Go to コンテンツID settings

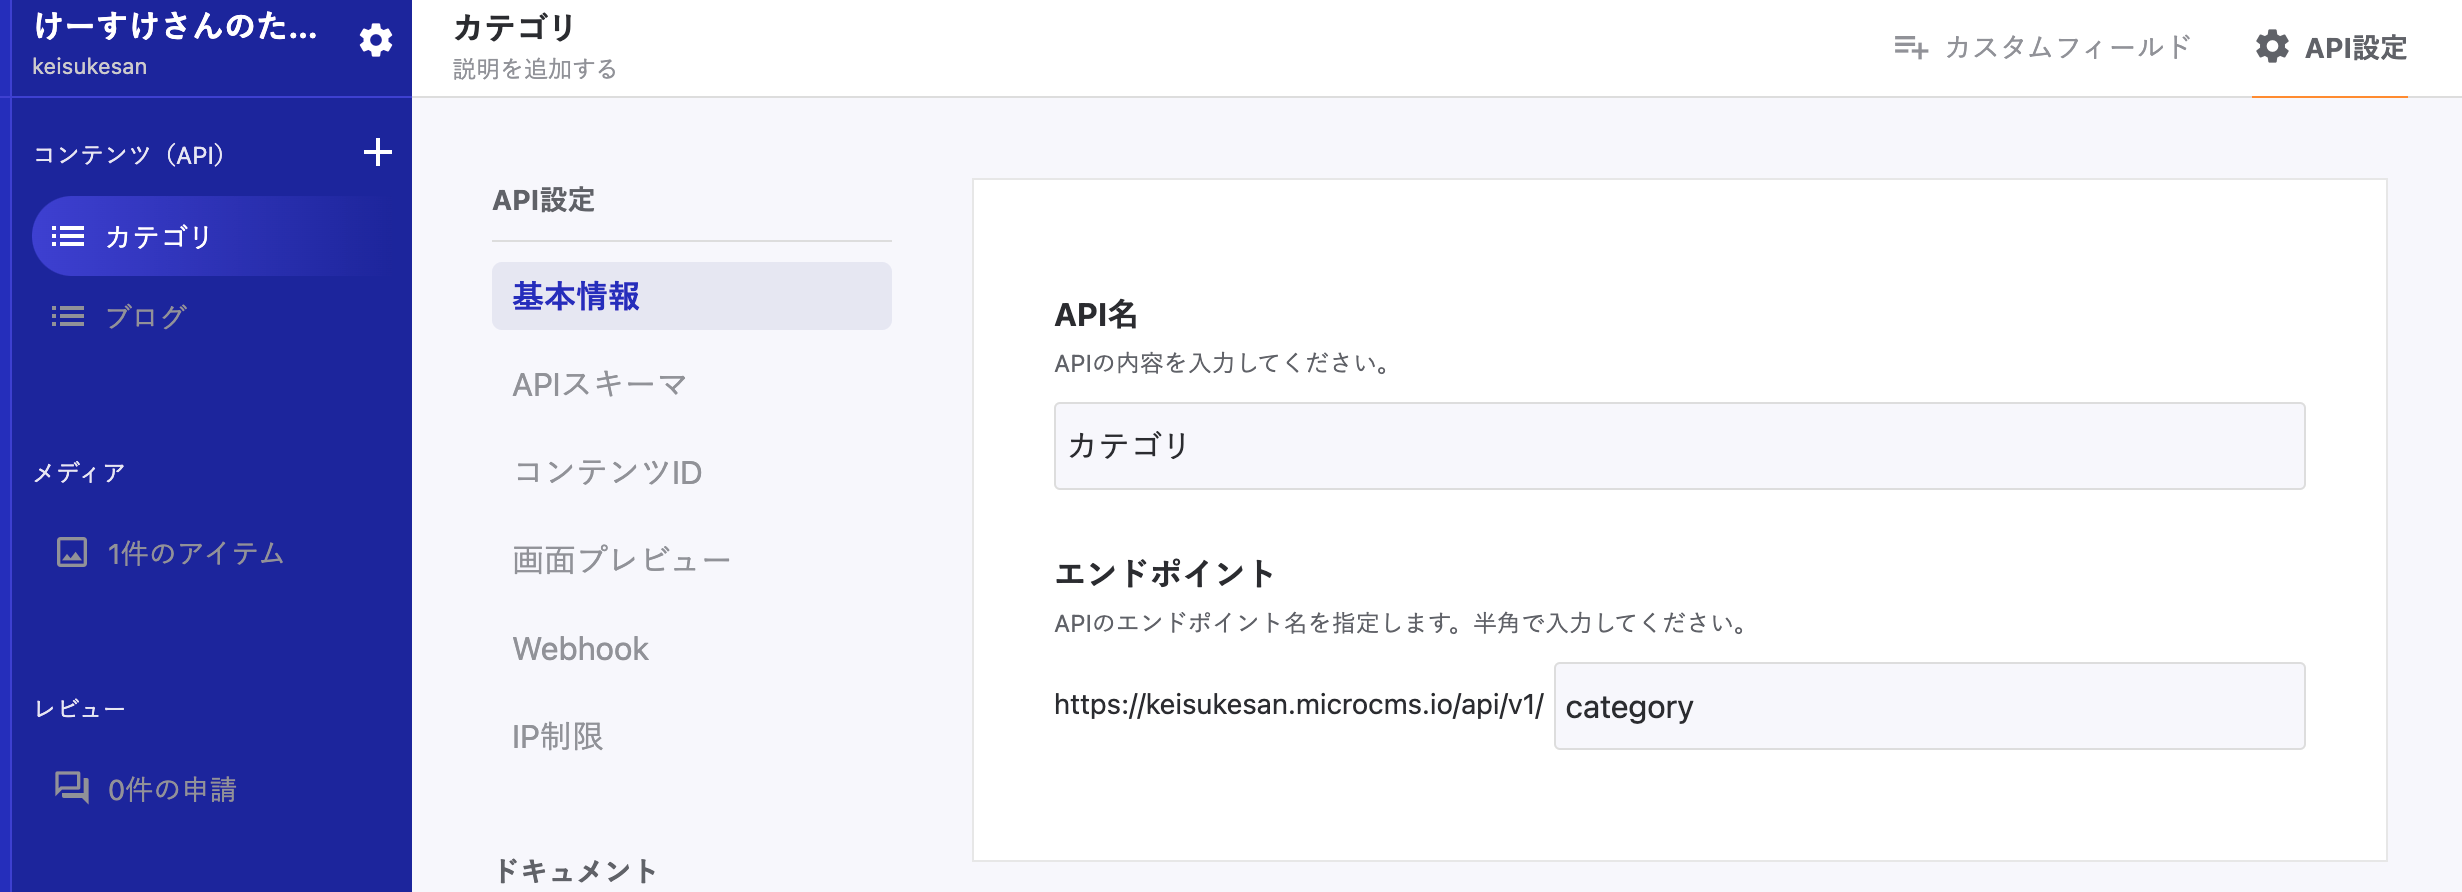(607, 472)
